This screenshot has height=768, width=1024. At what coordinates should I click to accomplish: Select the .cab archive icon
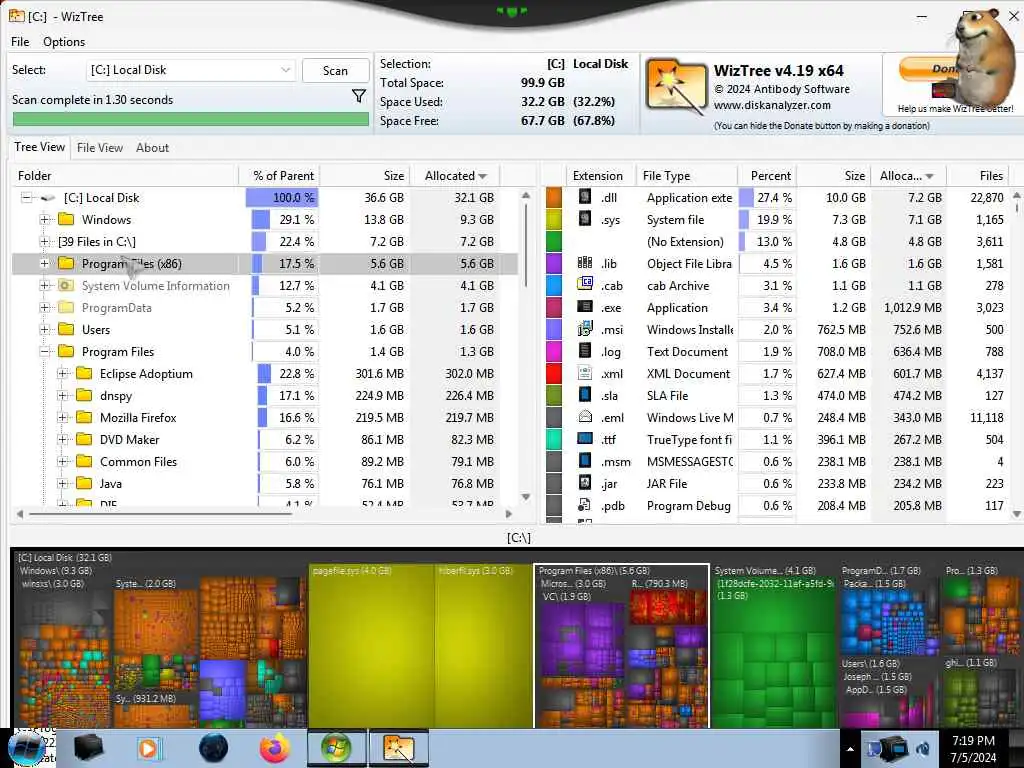click(x=585, y=285)
